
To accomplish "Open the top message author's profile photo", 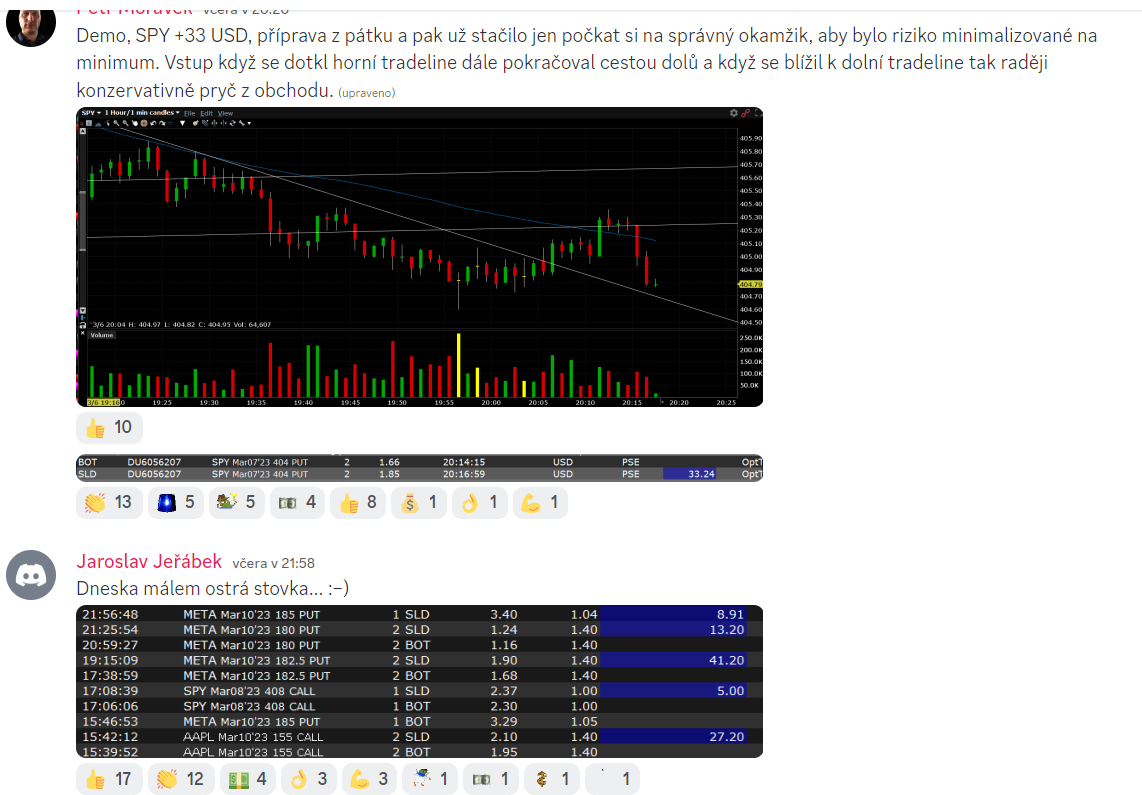I will click(x=31, y=23).
